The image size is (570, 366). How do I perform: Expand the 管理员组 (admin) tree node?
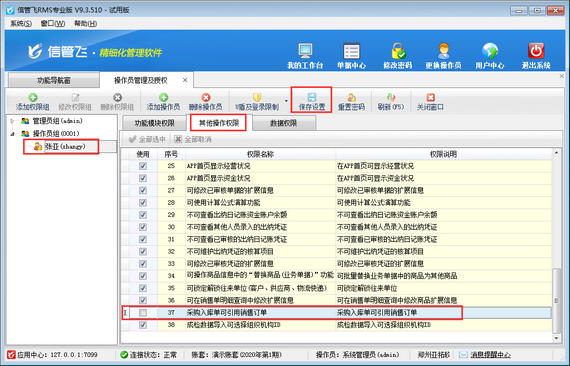(x=12, y=121)
